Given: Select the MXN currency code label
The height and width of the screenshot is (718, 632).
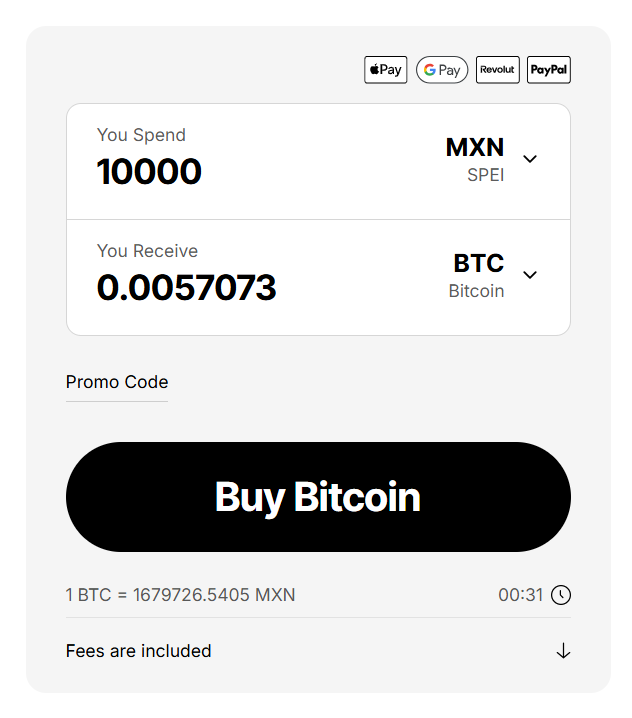Looking at the screenshot, I should tap(475, 148).
